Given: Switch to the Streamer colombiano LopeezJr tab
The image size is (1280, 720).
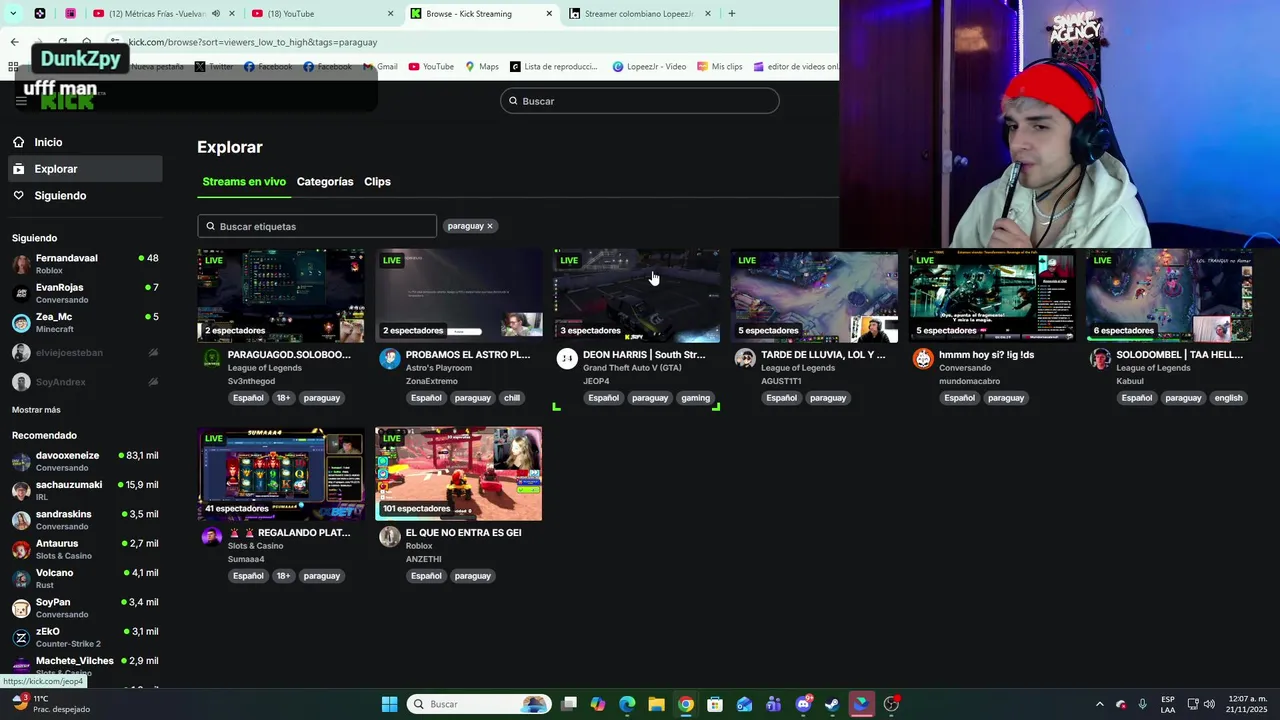Looking at the screenshot, I should click(x=640, y=14).
